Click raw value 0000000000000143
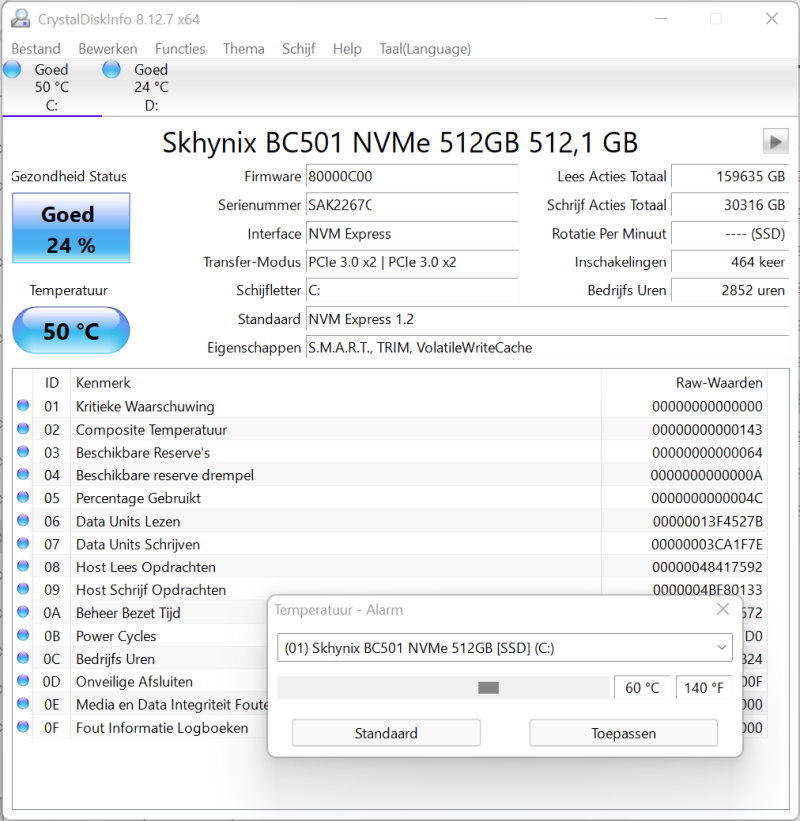 pyautogui.click(x=707, y=430)
